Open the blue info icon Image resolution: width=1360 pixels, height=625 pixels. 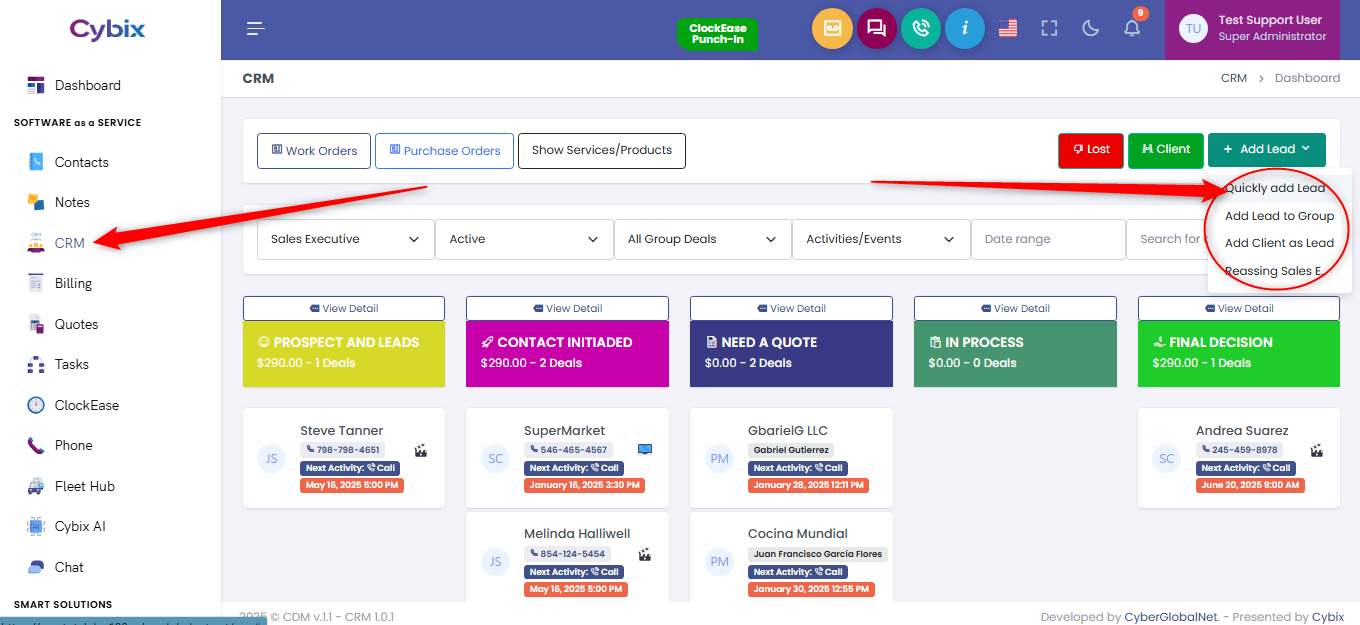point(965,29)
